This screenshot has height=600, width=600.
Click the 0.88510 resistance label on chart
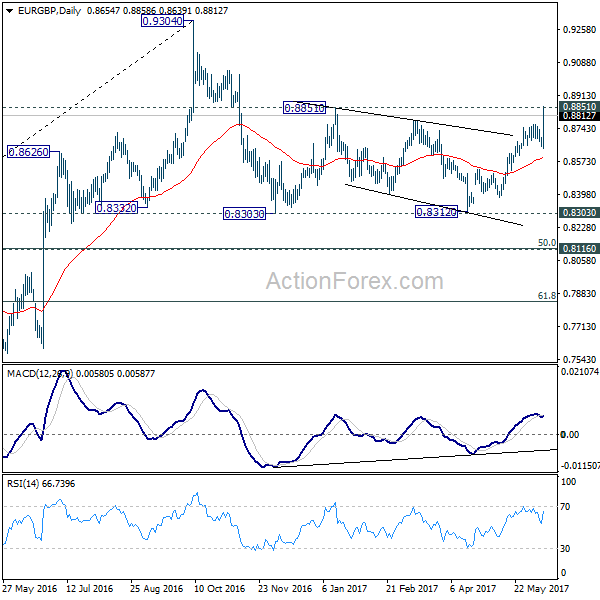pyautogui.click(x=304, y=108)
